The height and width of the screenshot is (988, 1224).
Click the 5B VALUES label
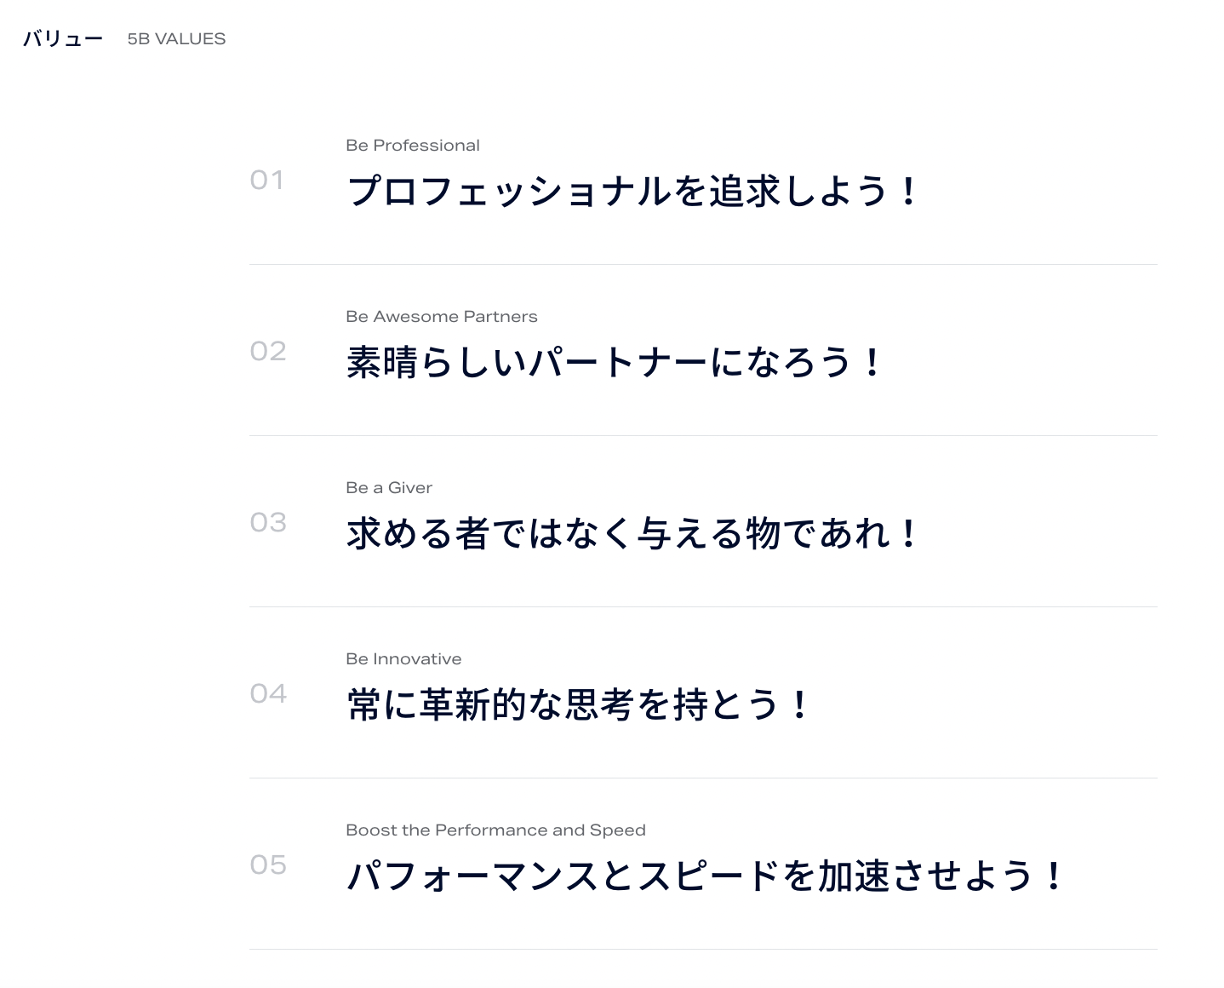click(176, 39)
